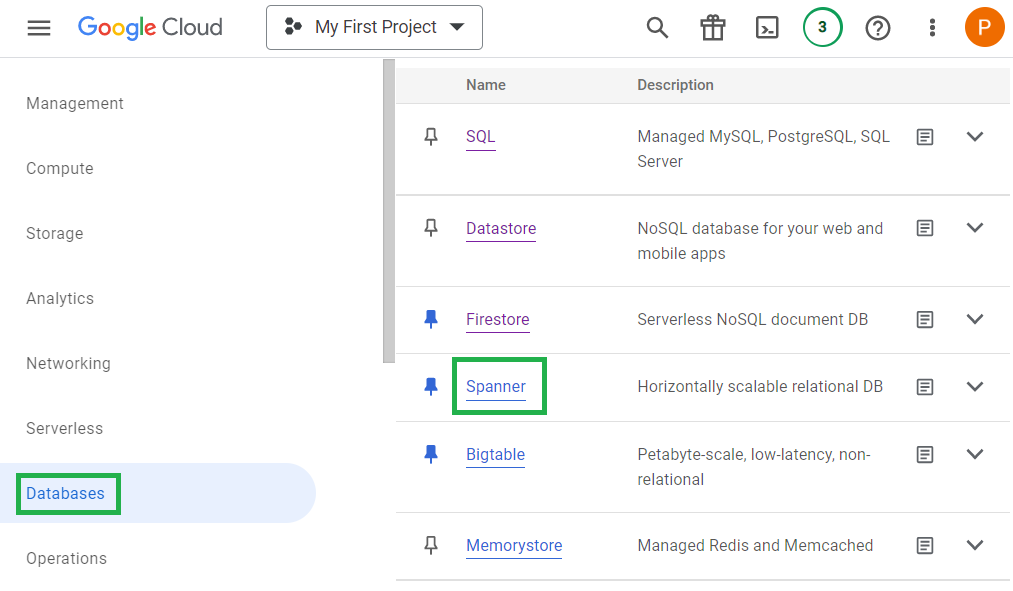Click the search magnifier icon
Viewport: 1013px width, 591px height.
(657, 28)
